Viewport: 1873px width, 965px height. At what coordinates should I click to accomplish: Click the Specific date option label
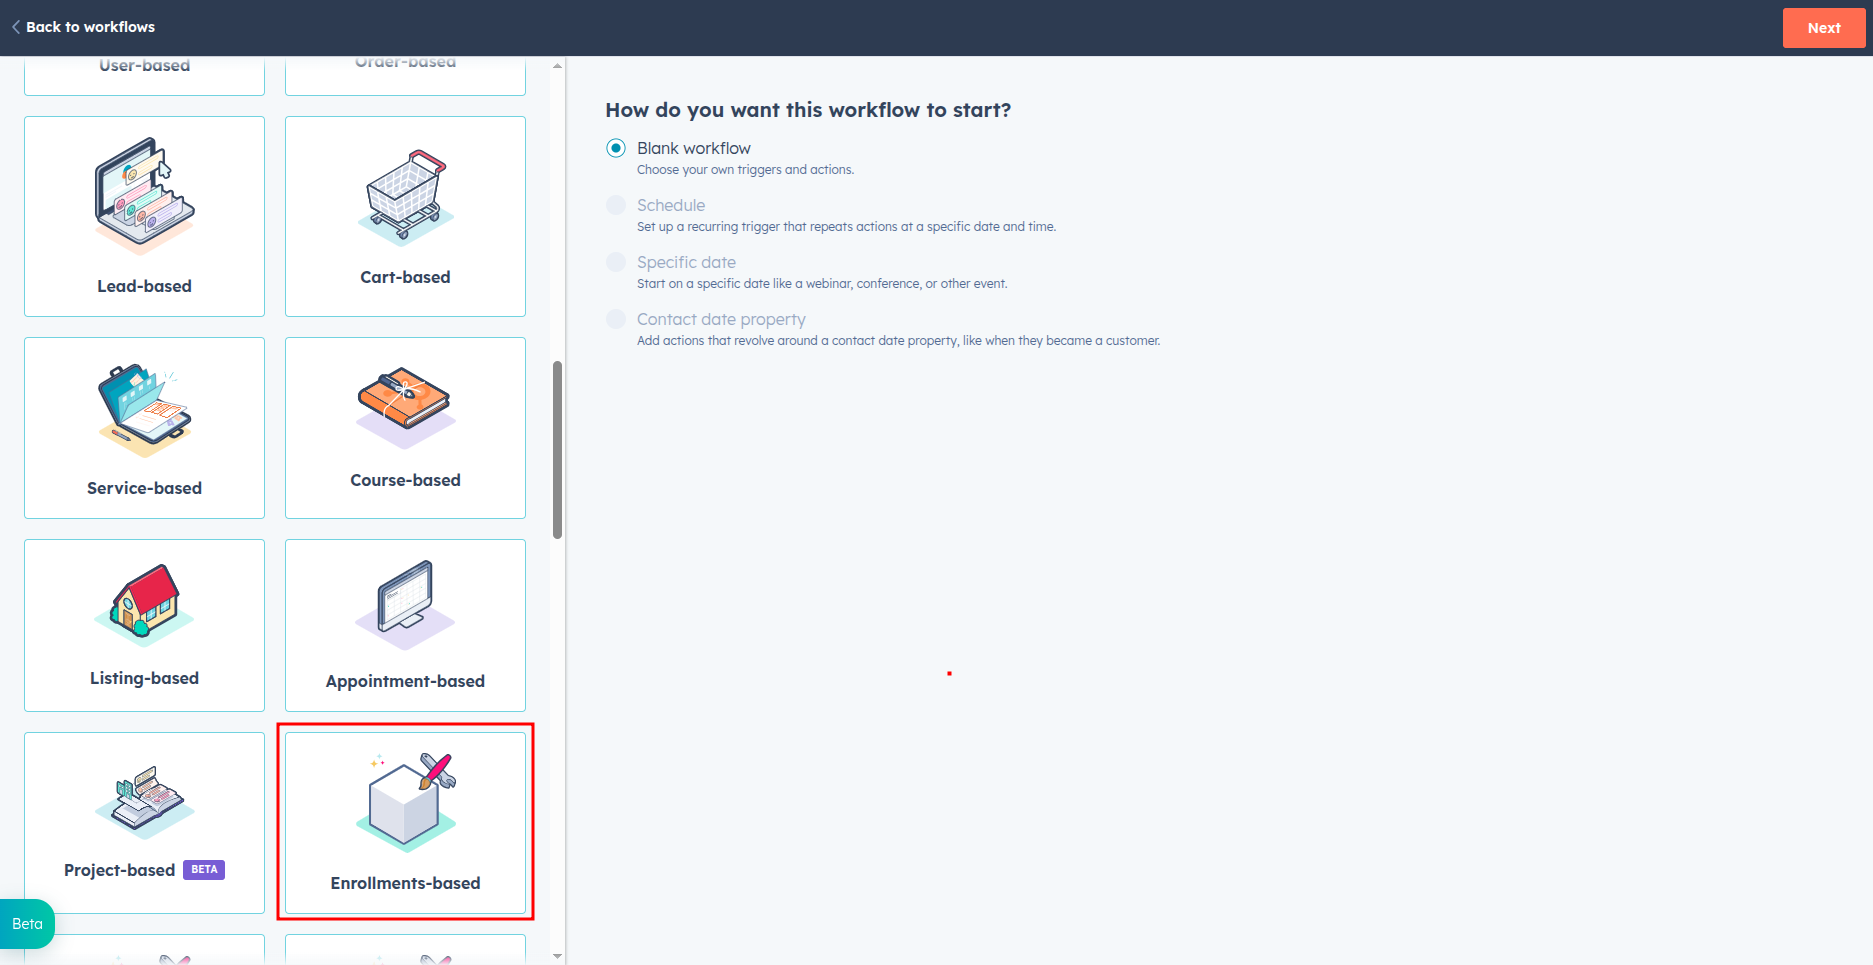point(686,262)
